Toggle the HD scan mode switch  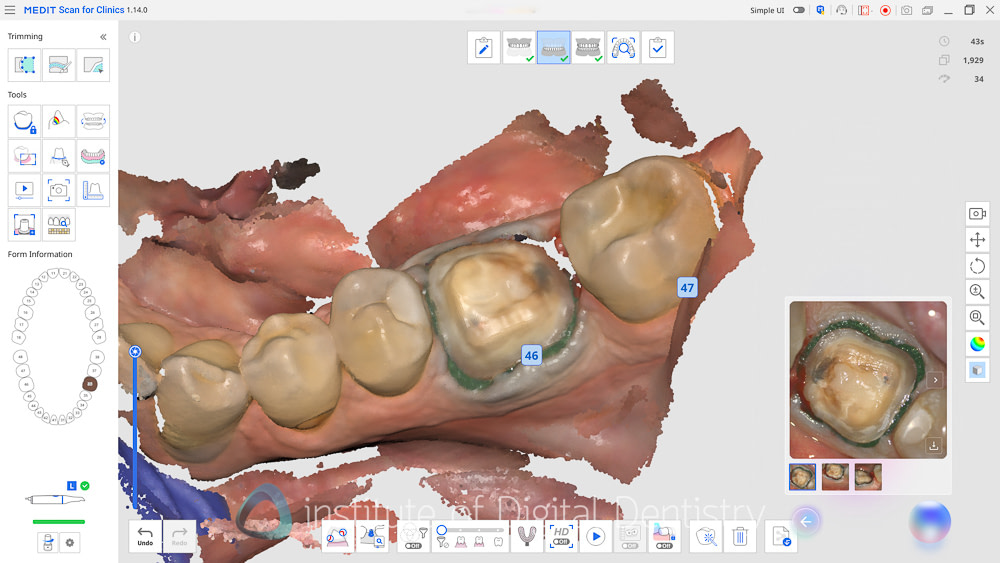click(x=561, y=542)
